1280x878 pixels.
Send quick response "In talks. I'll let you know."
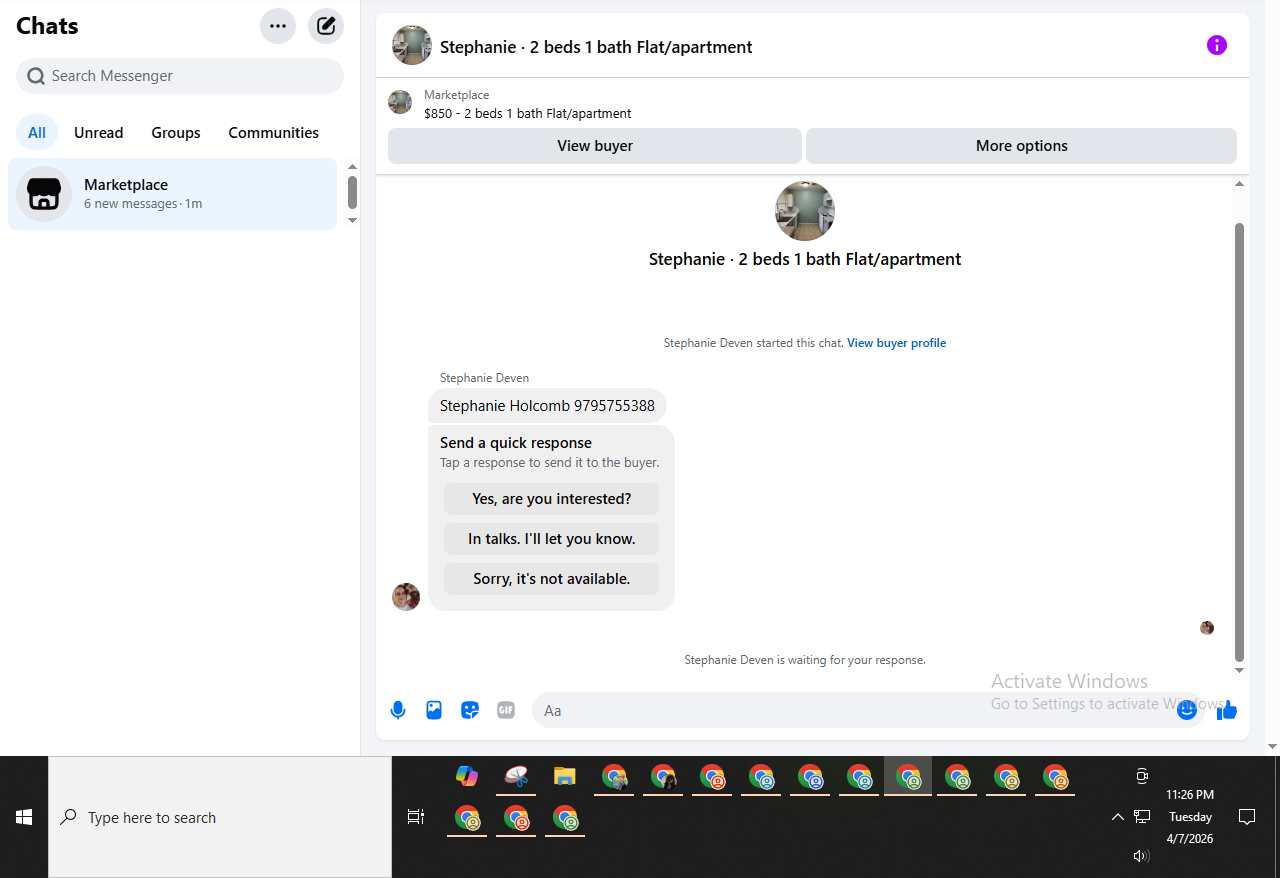coord(551,539)
